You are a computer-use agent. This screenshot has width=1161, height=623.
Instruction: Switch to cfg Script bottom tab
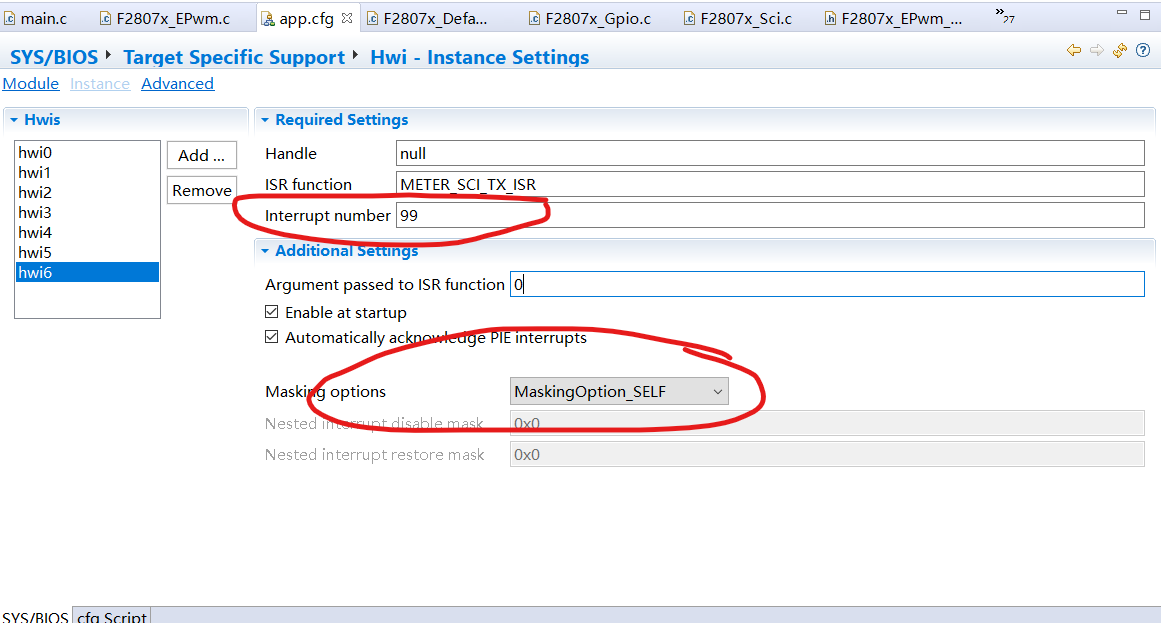coord(112,616)
